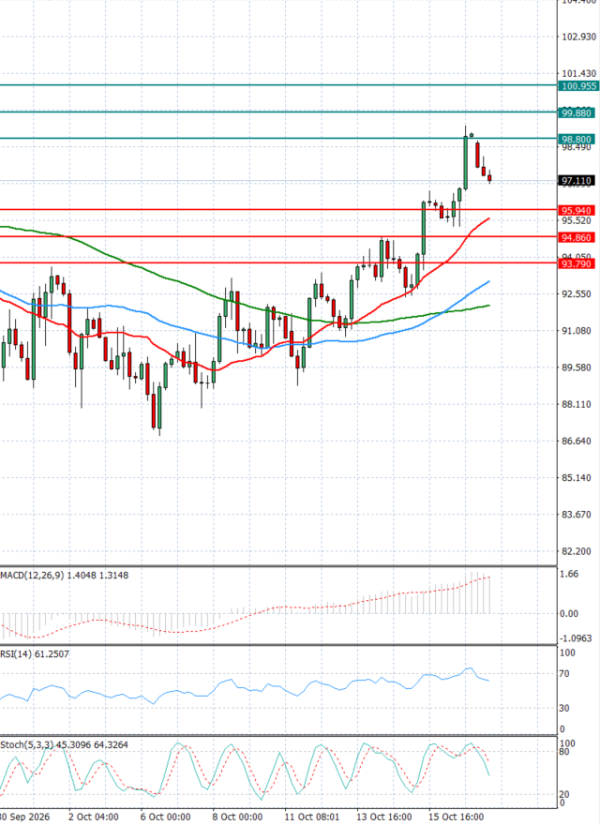The height and width of the screenshot is (825, 600).
Task: Click the red 93.790 support price tag
Action: (x=576, y=264)
